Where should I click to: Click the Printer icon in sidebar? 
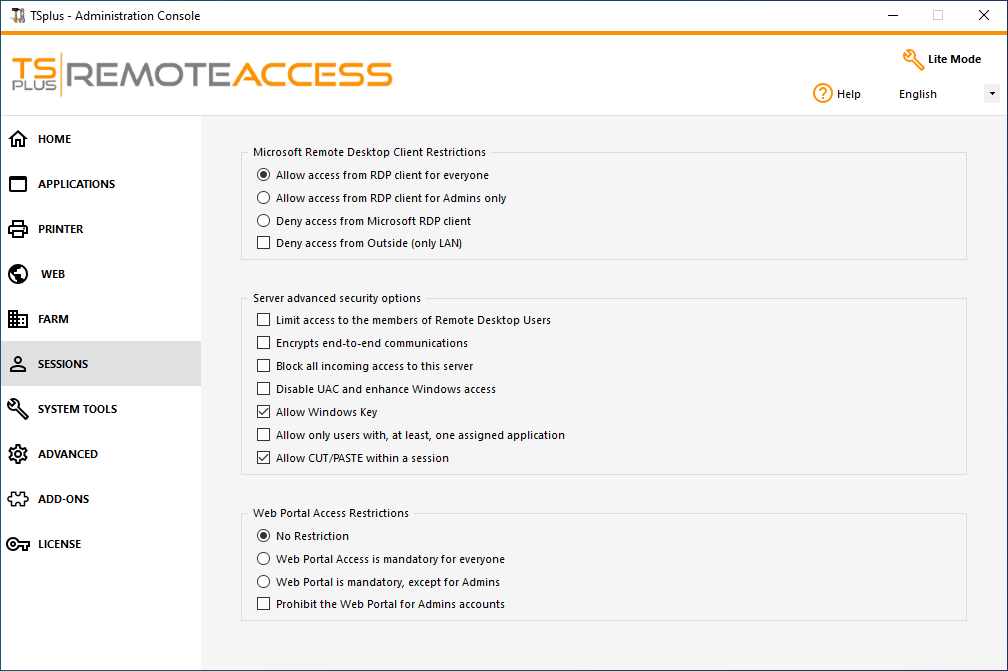(18, 229)
